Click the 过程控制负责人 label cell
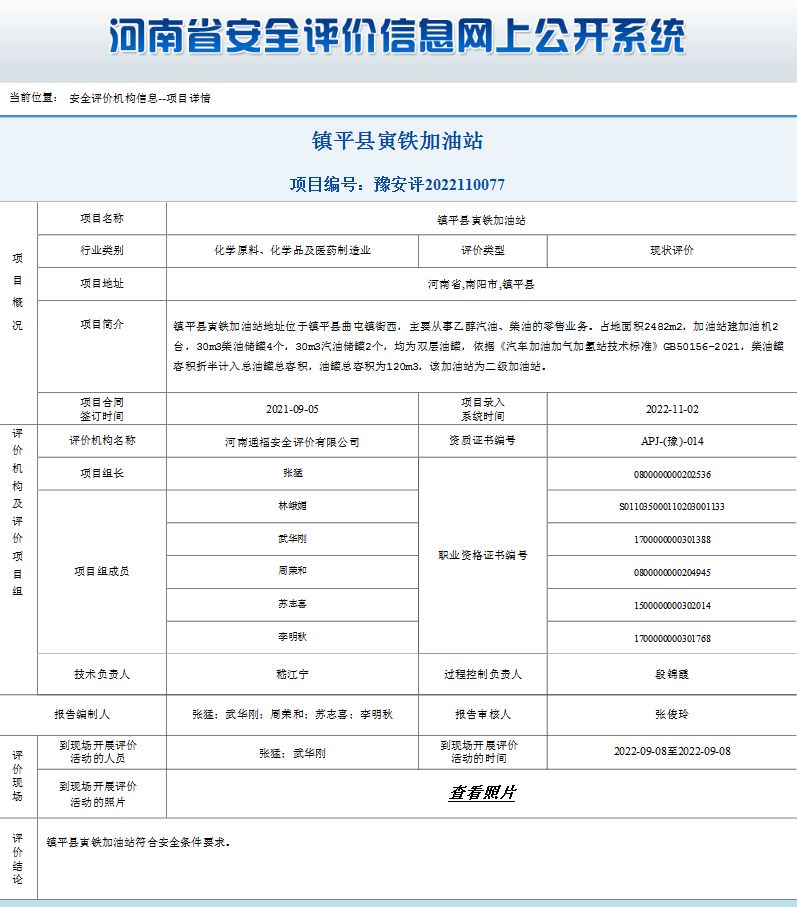 (482, 674)
